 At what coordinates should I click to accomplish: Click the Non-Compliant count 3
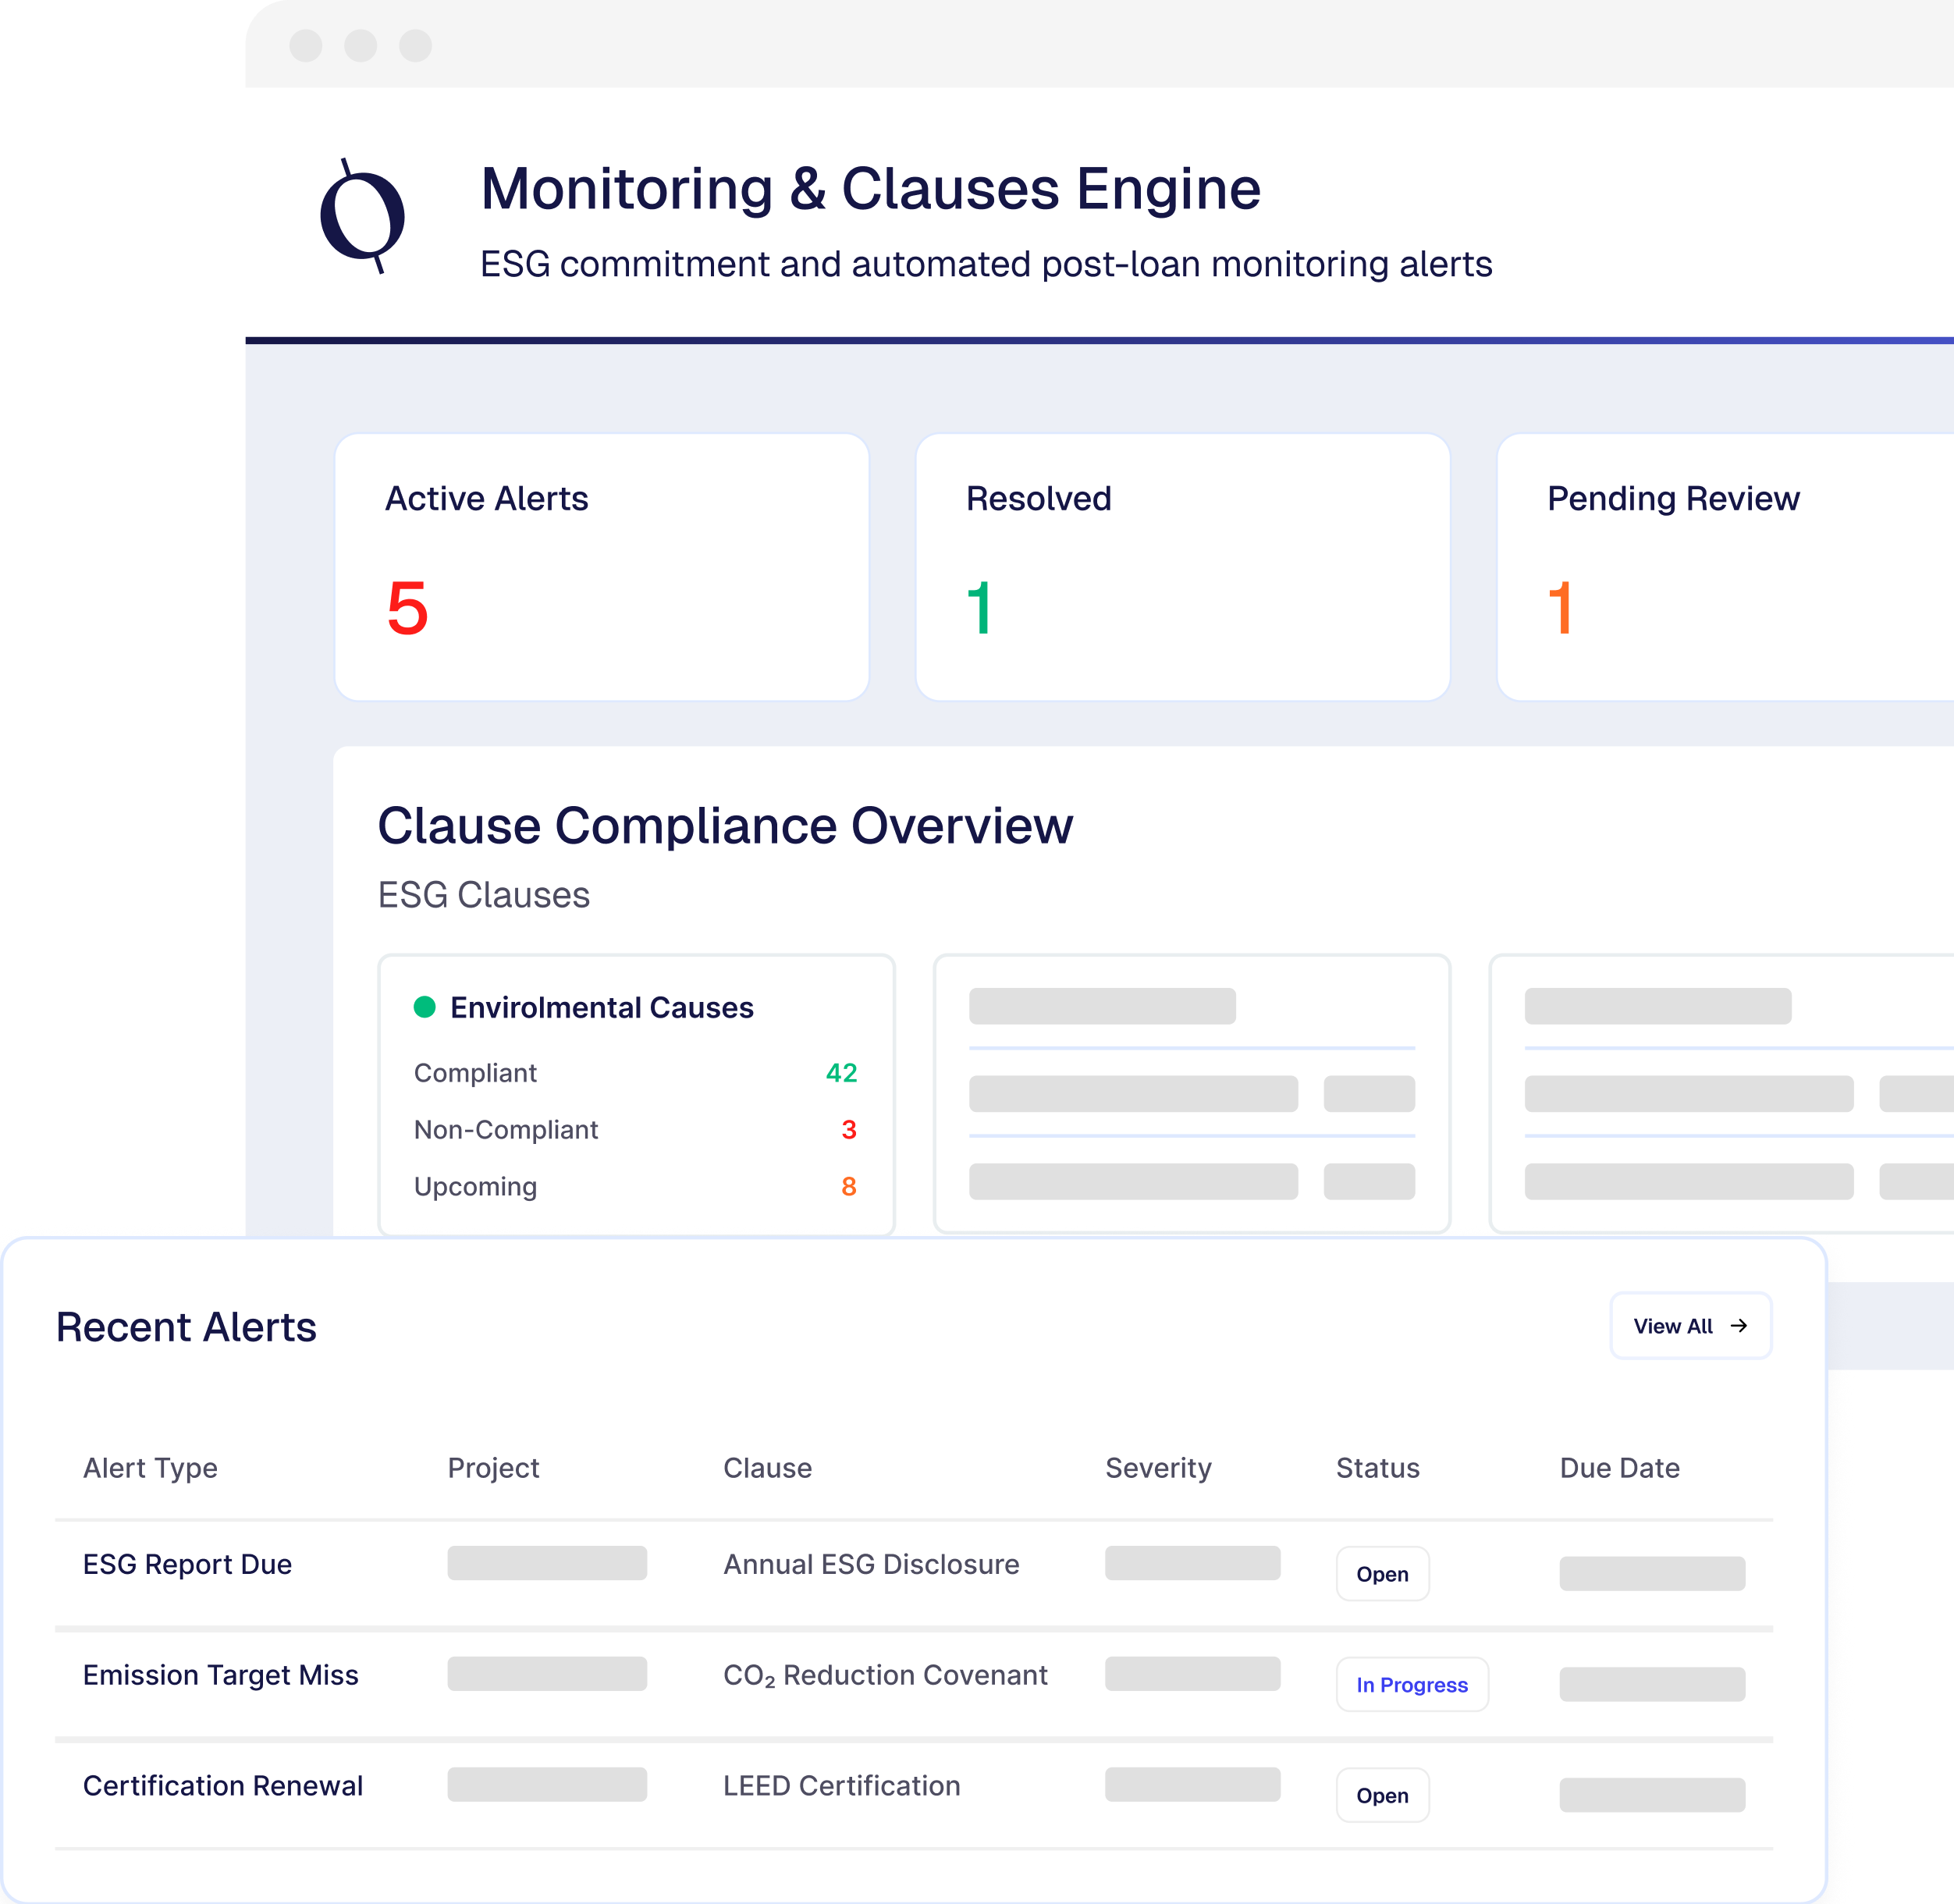point(848,1129)
